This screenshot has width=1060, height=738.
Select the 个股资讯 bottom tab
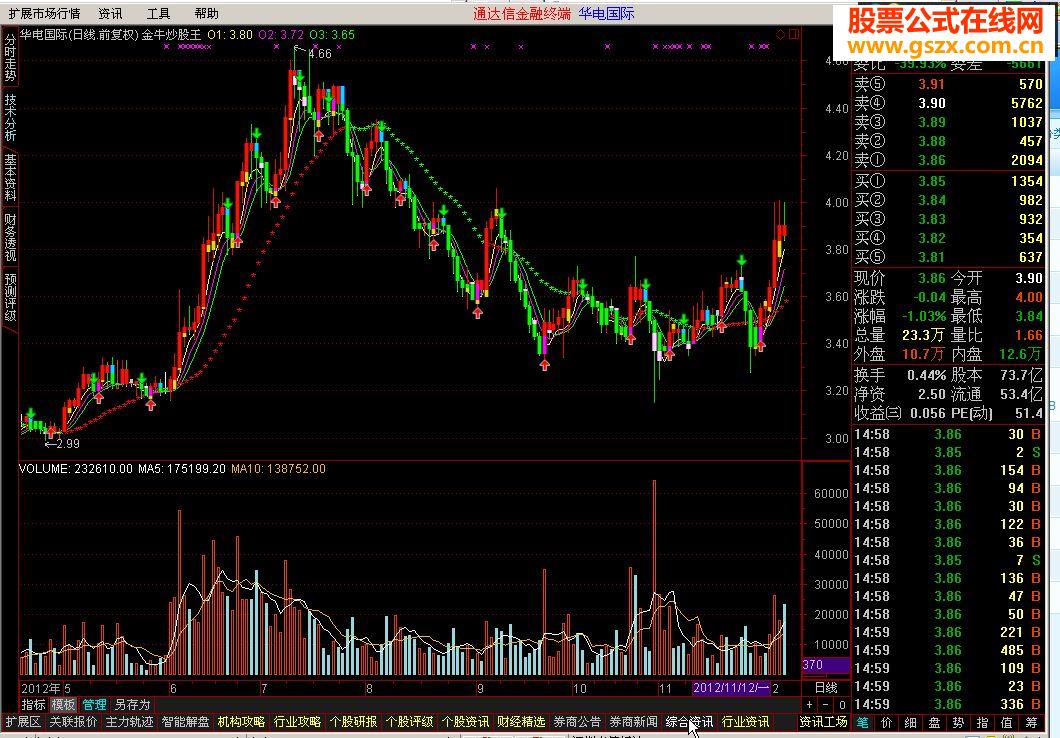(x=466, y=722)
